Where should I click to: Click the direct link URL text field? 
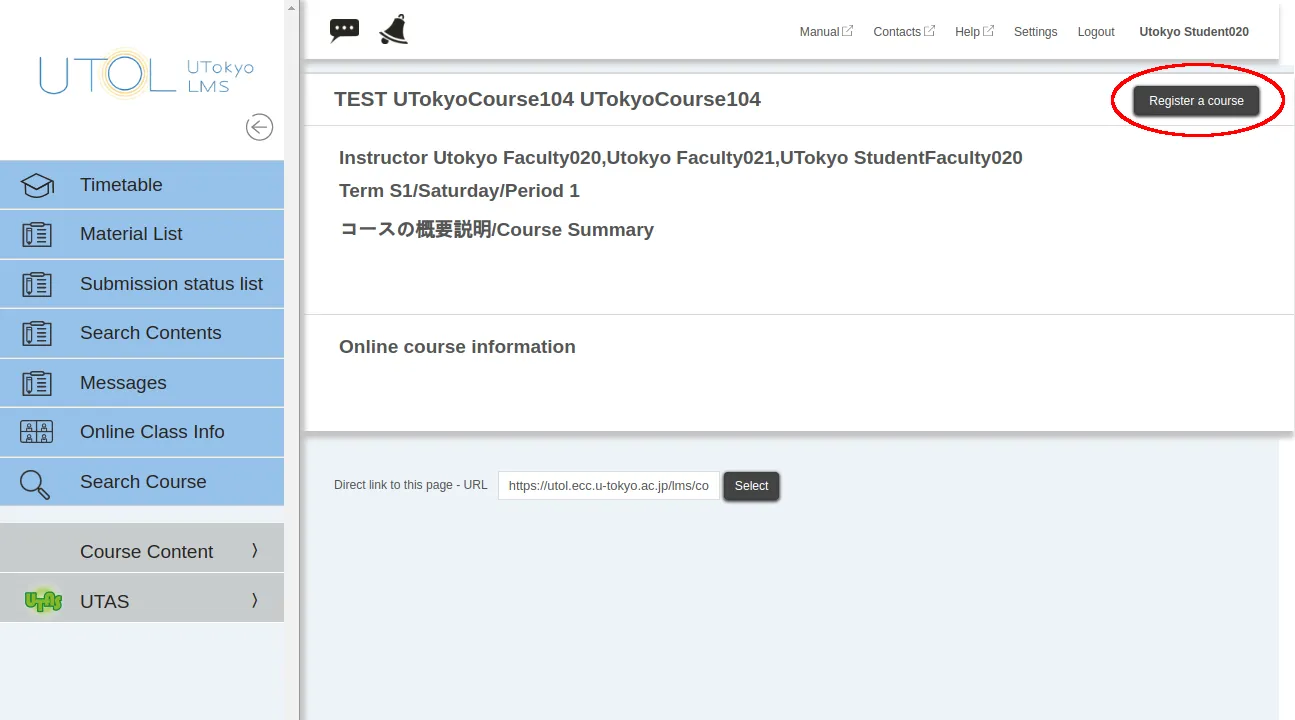(608, 486)
